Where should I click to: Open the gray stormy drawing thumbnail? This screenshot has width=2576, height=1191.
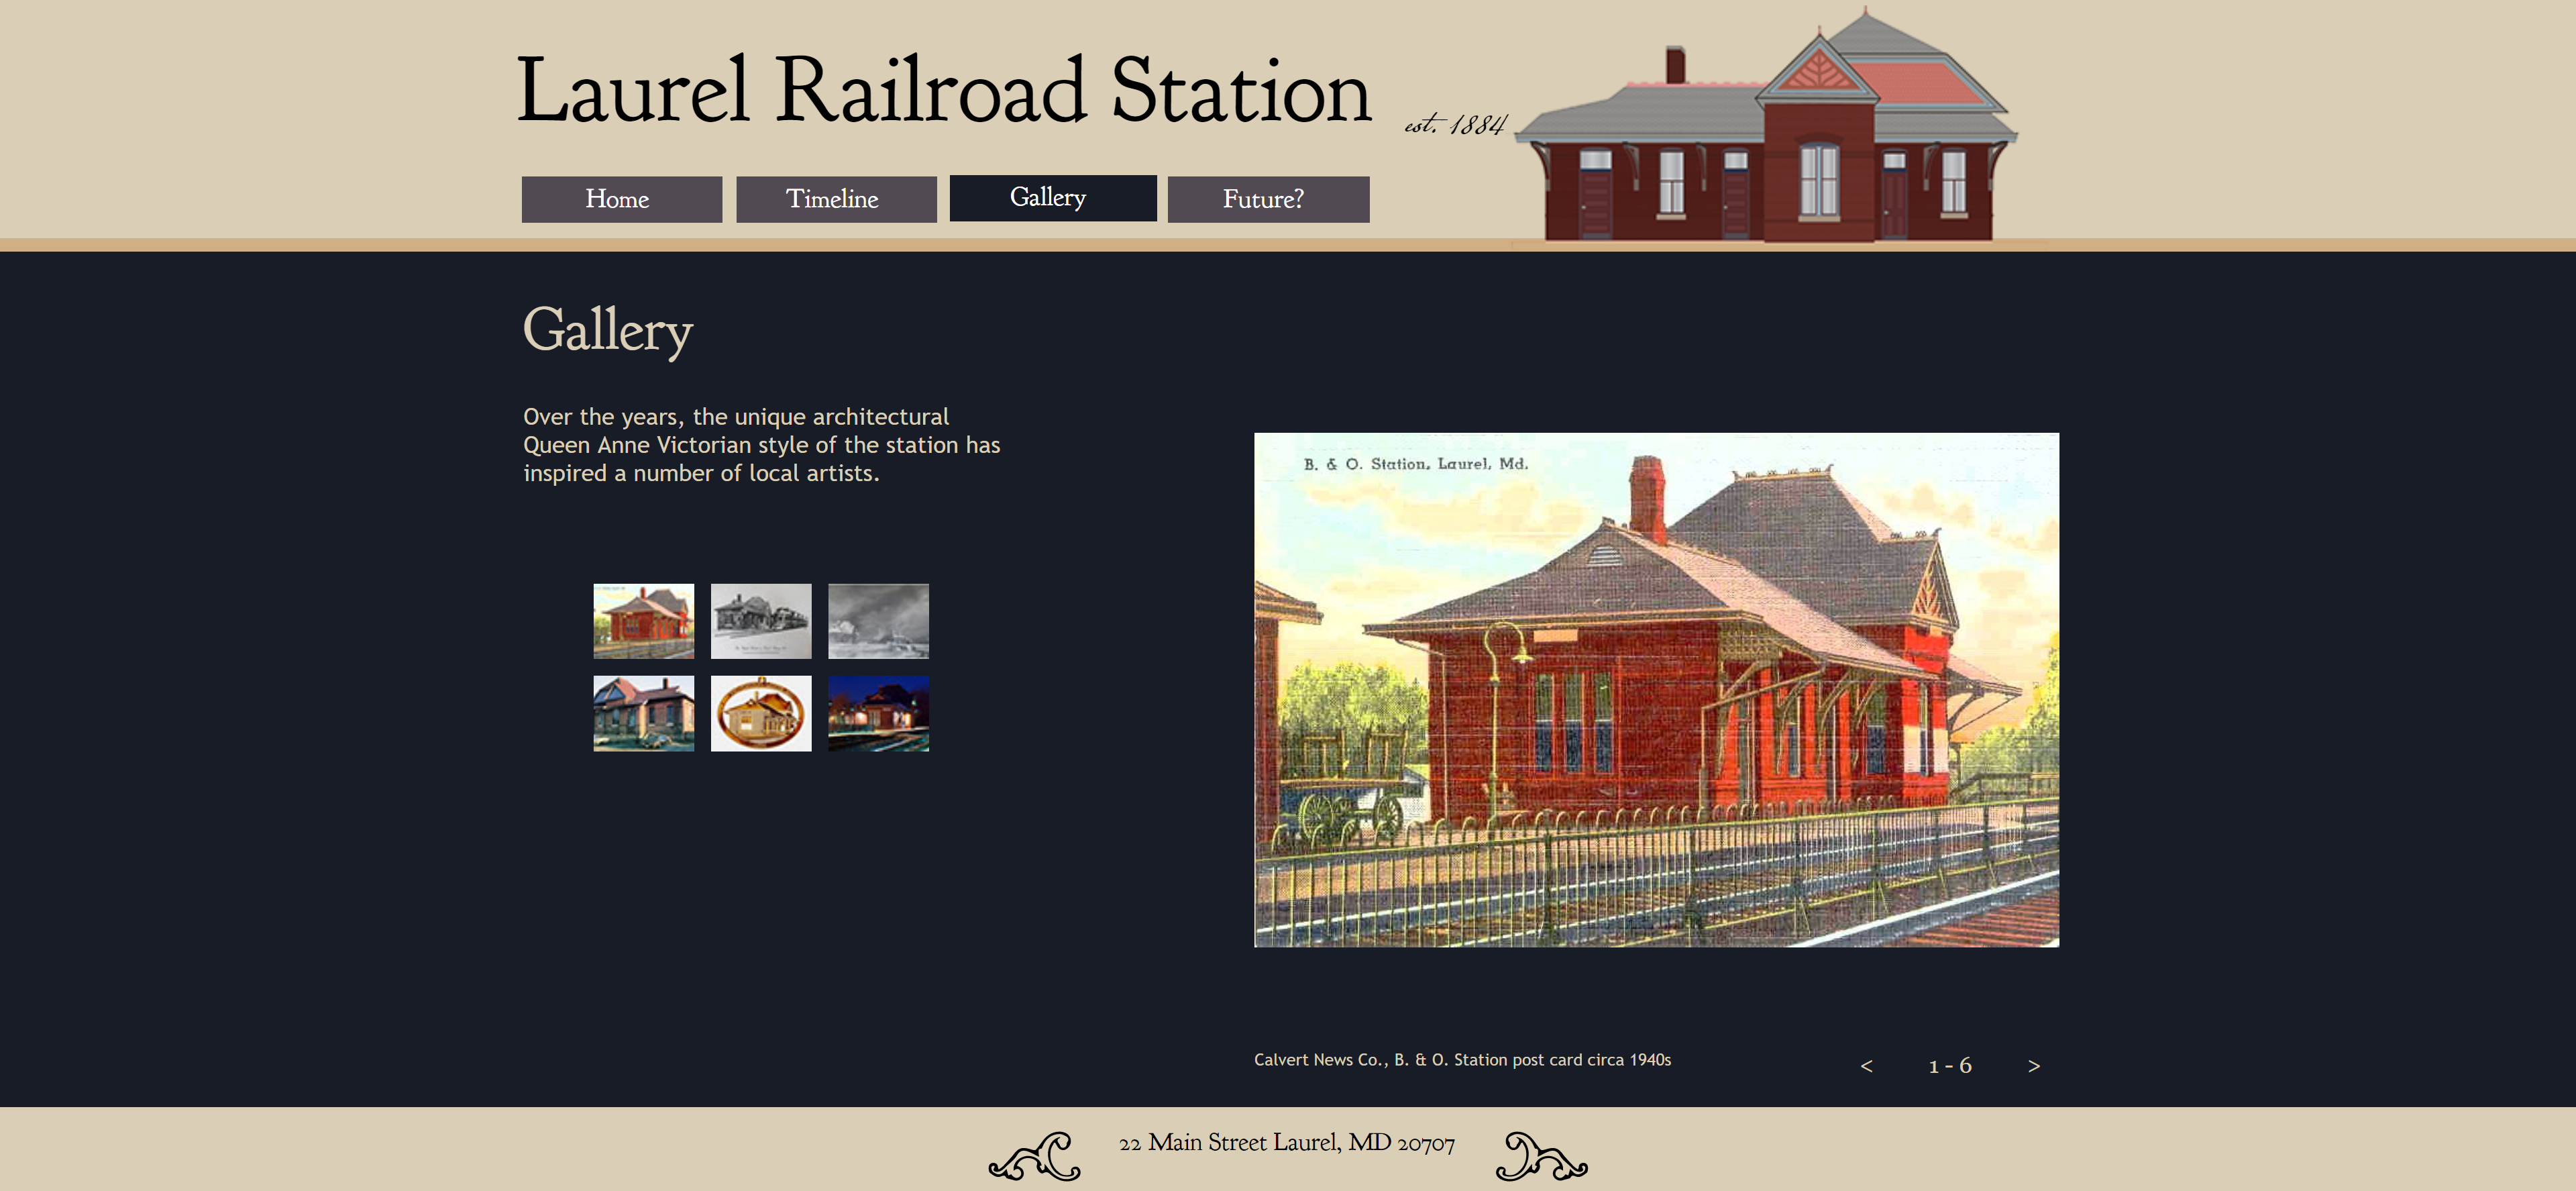[x=878, y=621]
